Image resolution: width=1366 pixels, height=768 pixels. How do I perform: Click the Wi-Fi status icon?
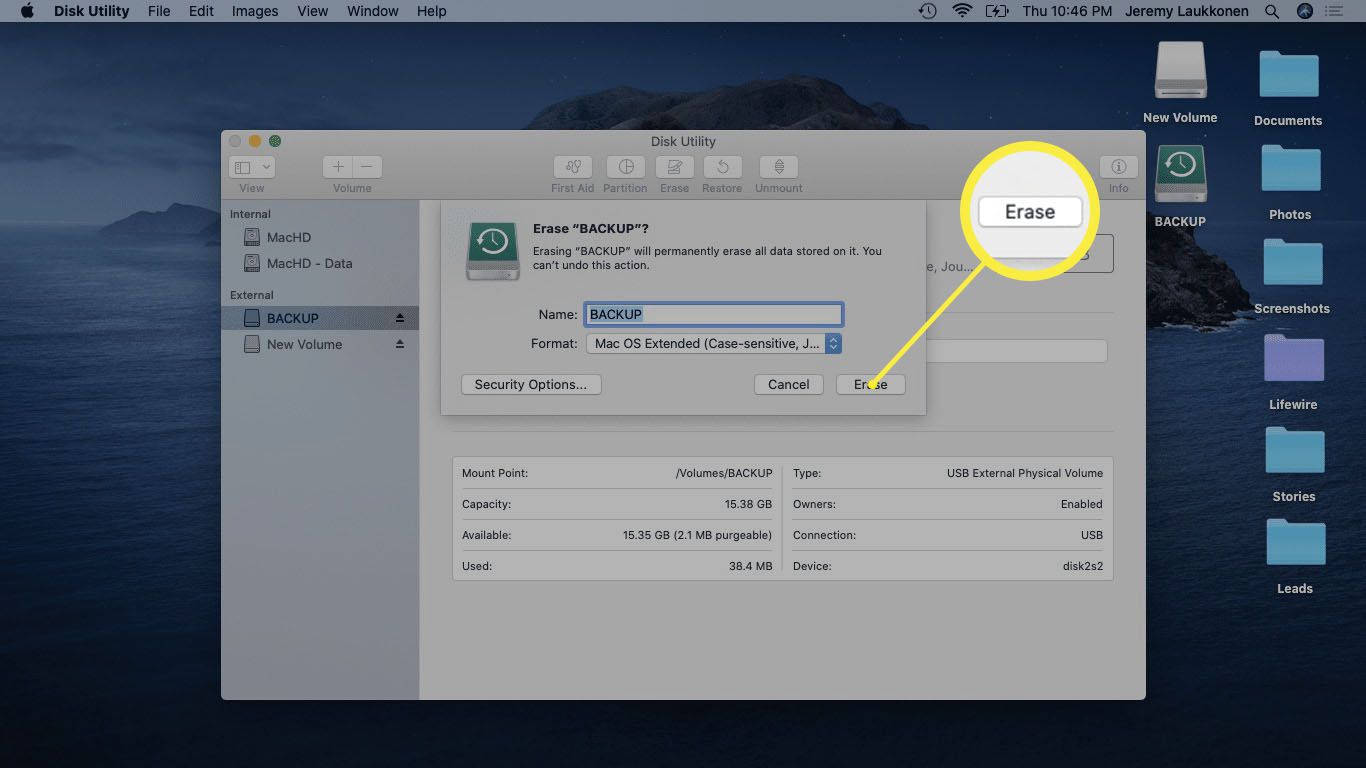963,11
